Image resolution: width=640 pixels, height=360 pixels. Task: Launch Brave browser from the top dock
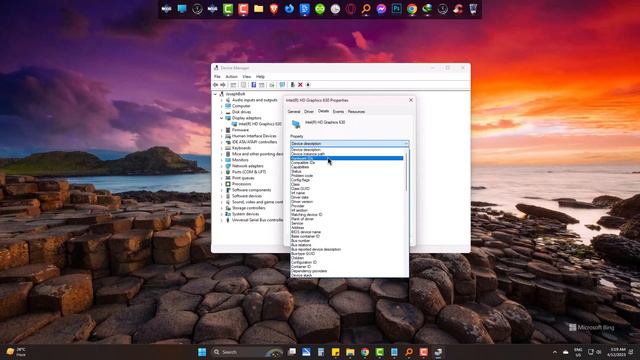(274, 9)
